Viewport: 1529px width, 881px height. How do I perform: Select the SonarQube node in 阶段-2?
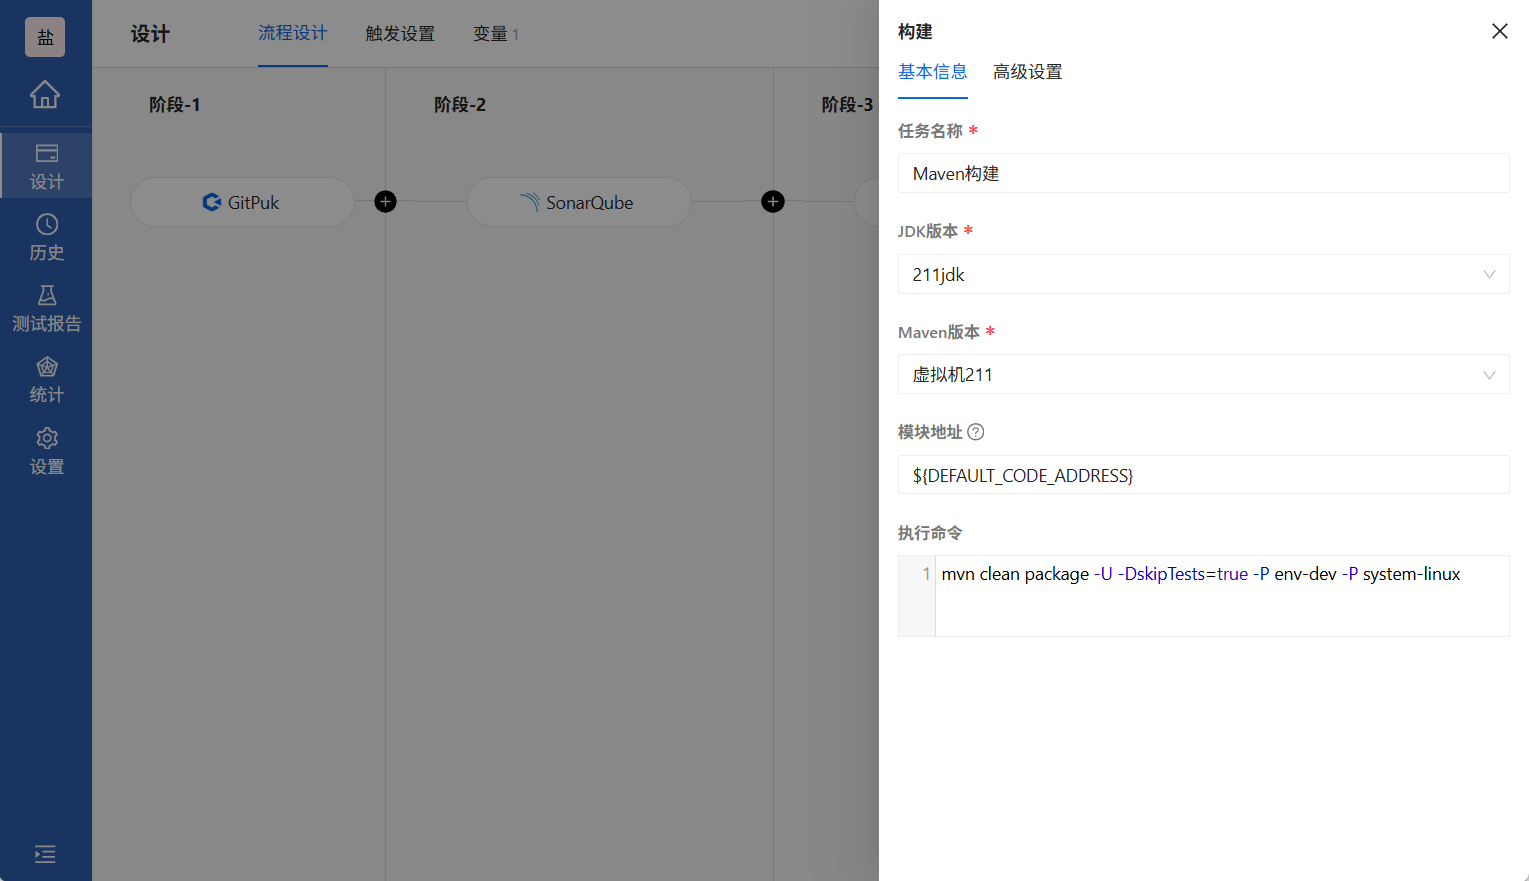[578, 202]
